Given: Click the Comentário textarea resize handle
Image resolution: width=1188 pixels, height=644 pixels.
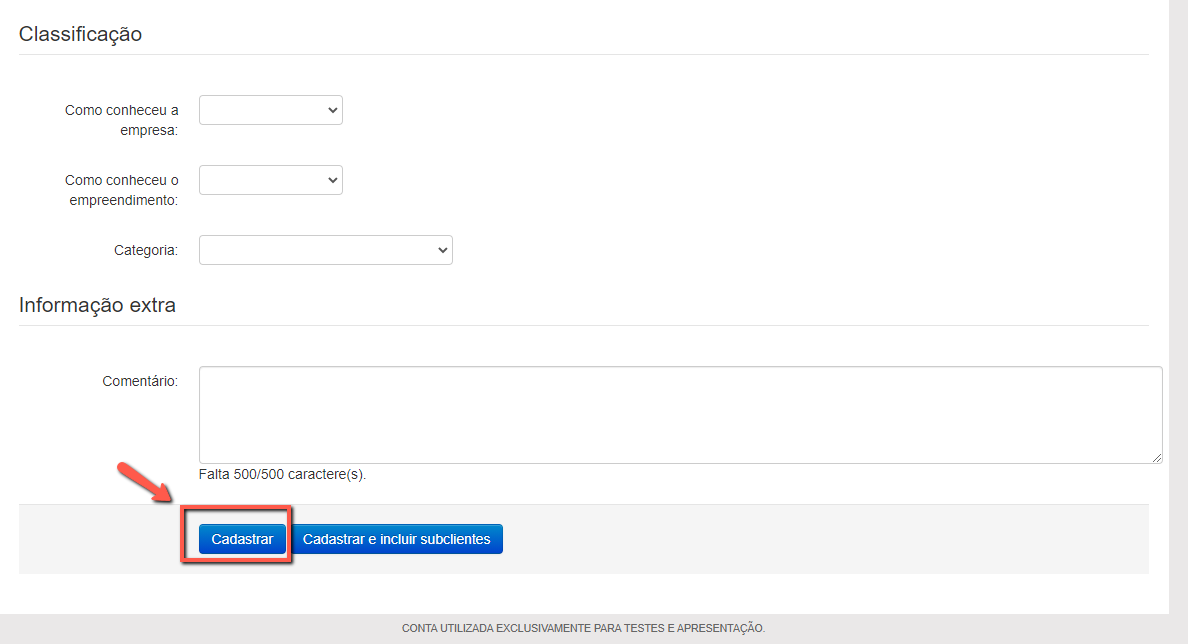Looking at the screenshot, I should point(1157,457).
